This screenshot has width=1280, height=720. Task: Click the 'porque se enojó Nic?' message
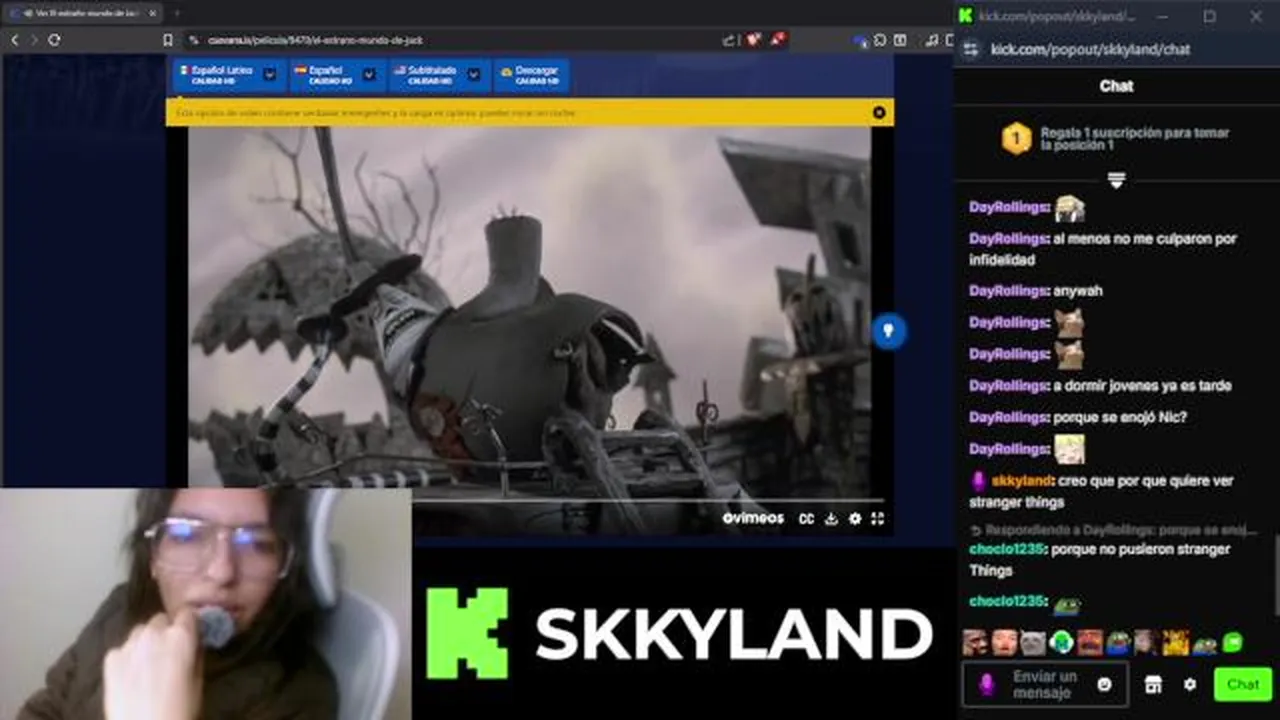1120,417
